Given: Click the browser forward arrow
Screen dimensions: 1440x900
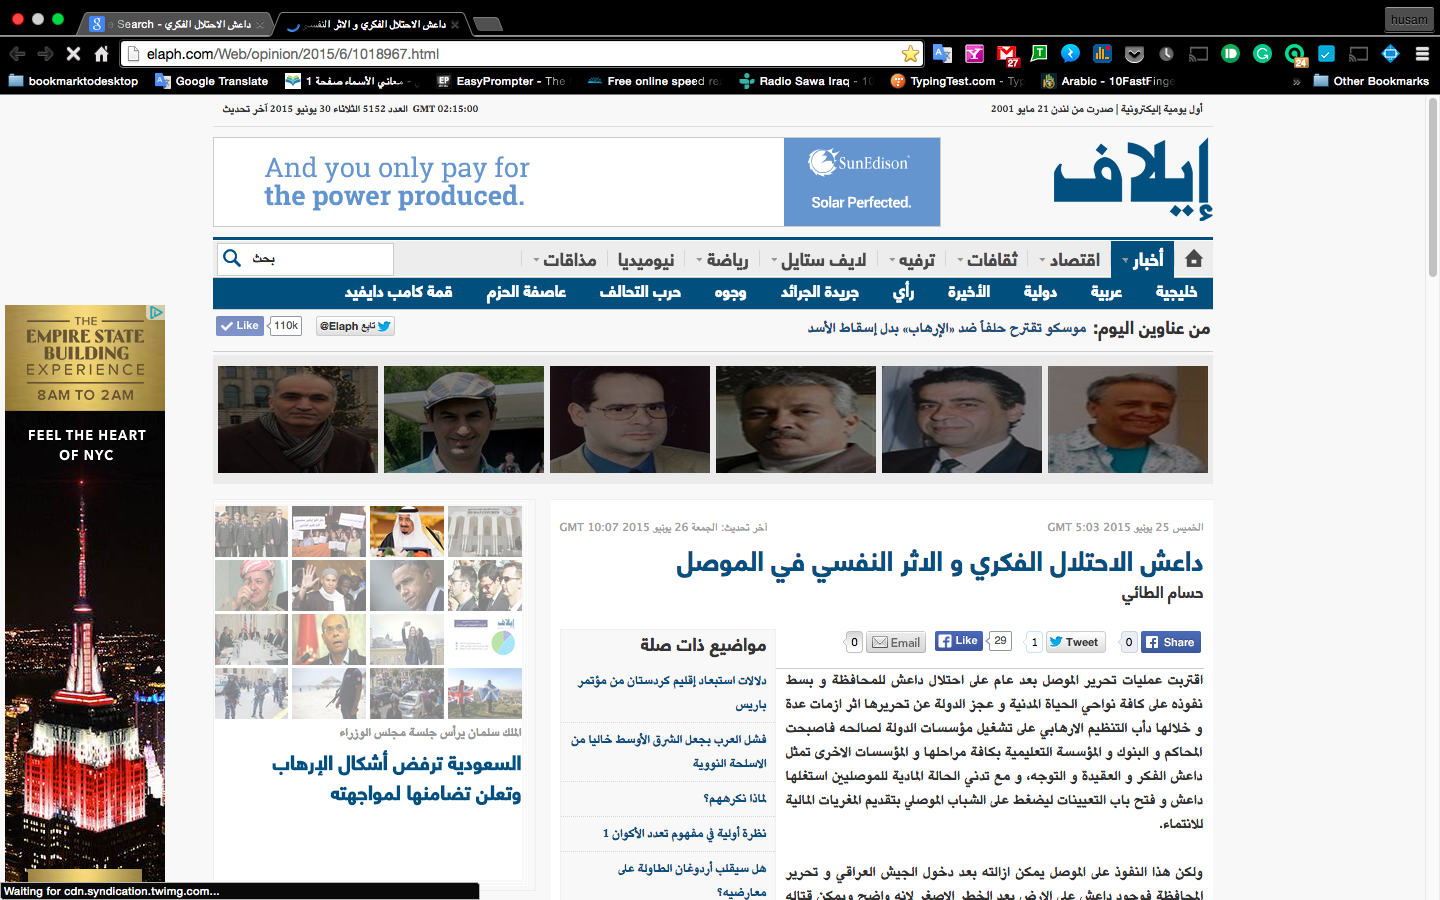Looking at the screenshot, I should tap(45, 54).
